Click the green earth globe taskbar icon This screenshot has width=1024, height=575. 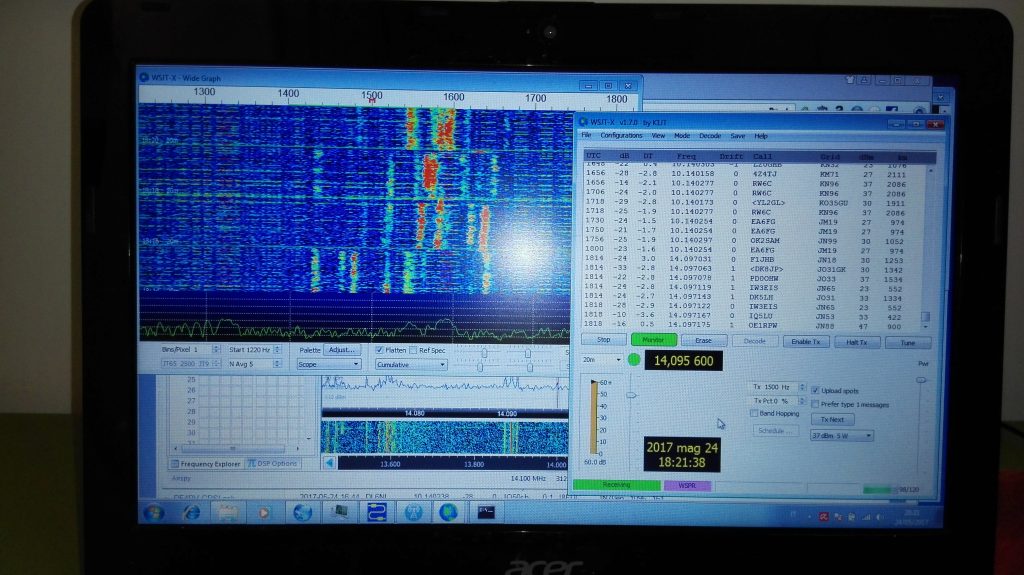pyautogui.click(x=448, y=513)
